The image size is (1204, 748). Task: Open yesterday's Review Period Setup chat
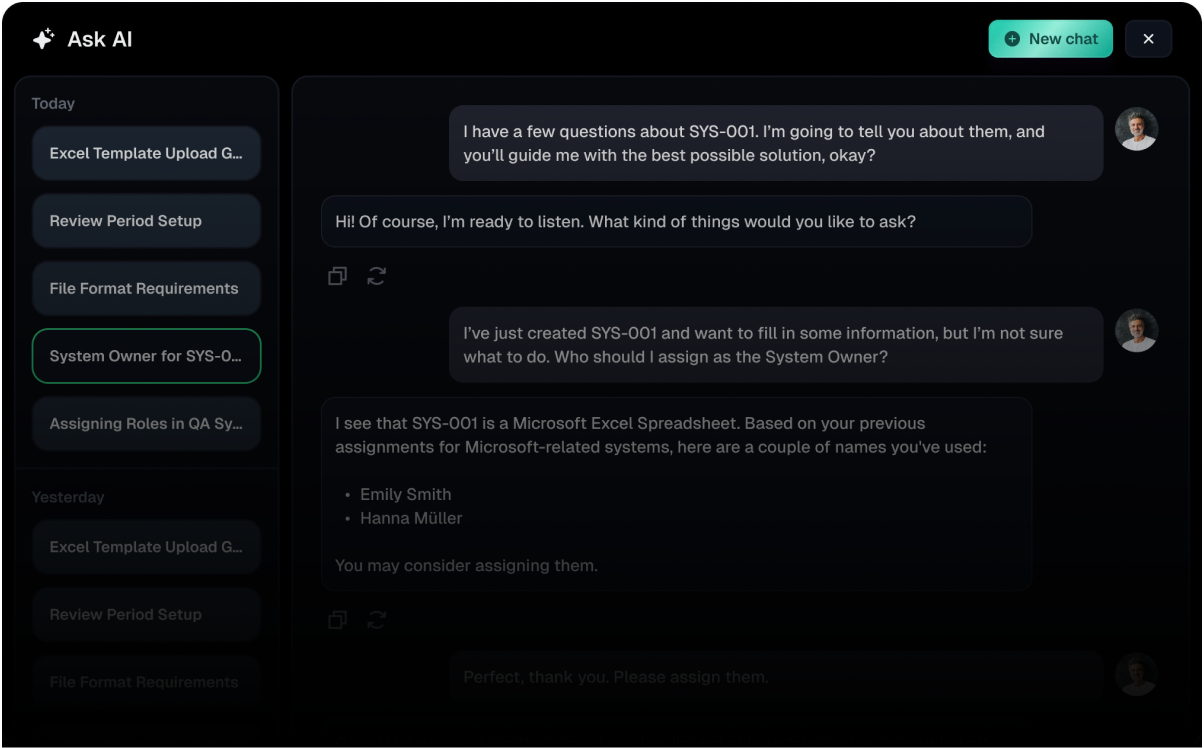pyautogui.click(x=146, y=615)
